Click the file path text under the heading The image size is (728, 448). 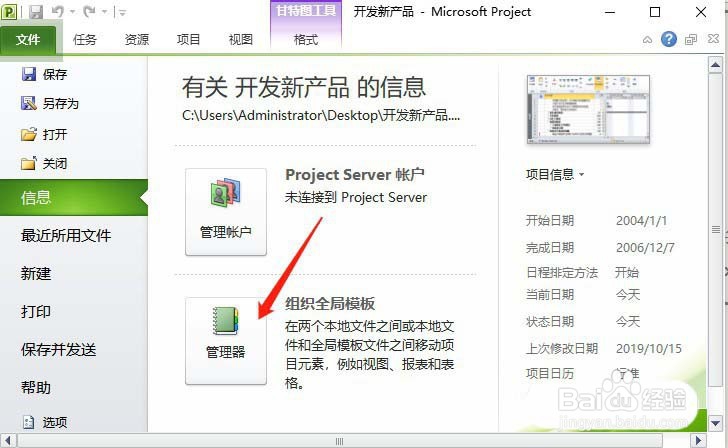tap(321, 115)
